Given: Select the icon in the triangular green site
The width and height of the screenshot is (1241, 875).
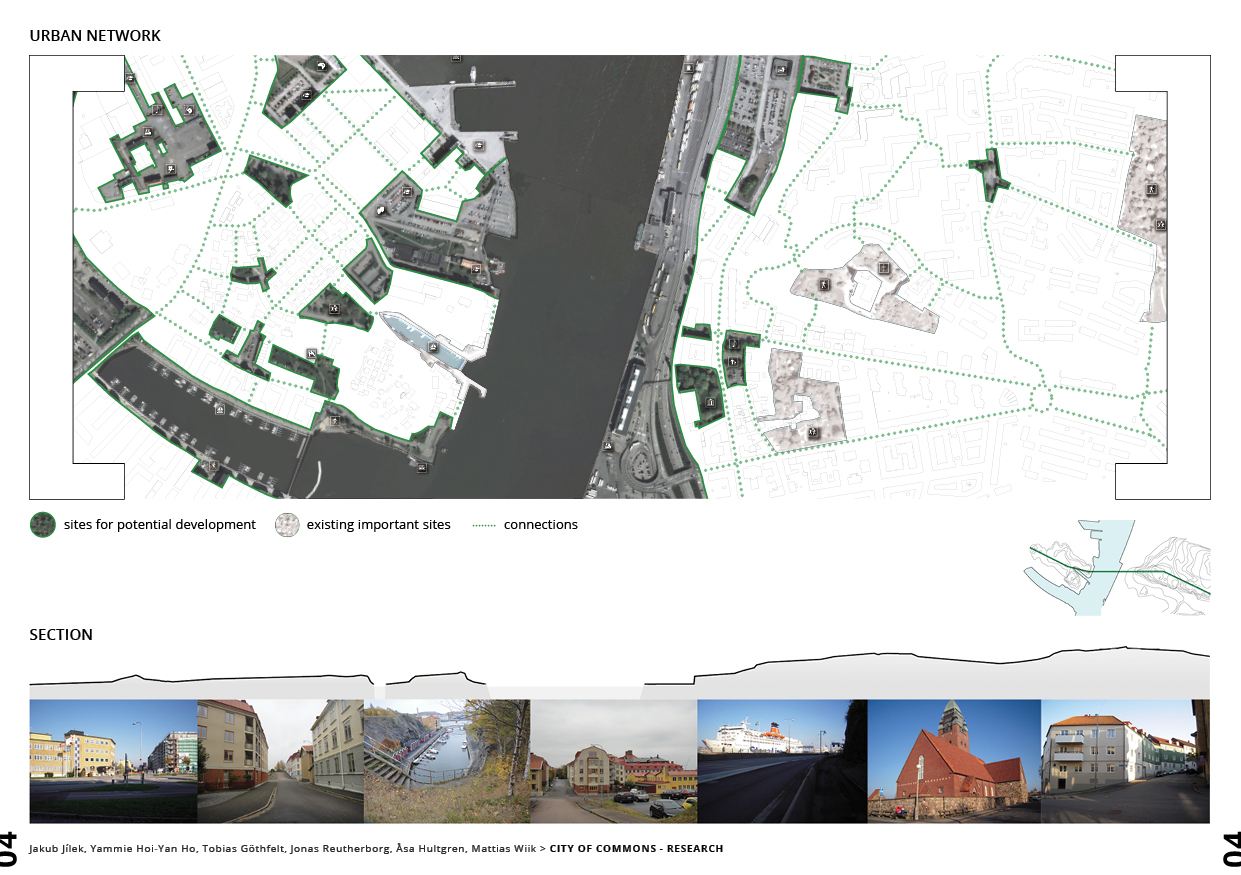Looking at the screenshot, I should 334,309.
